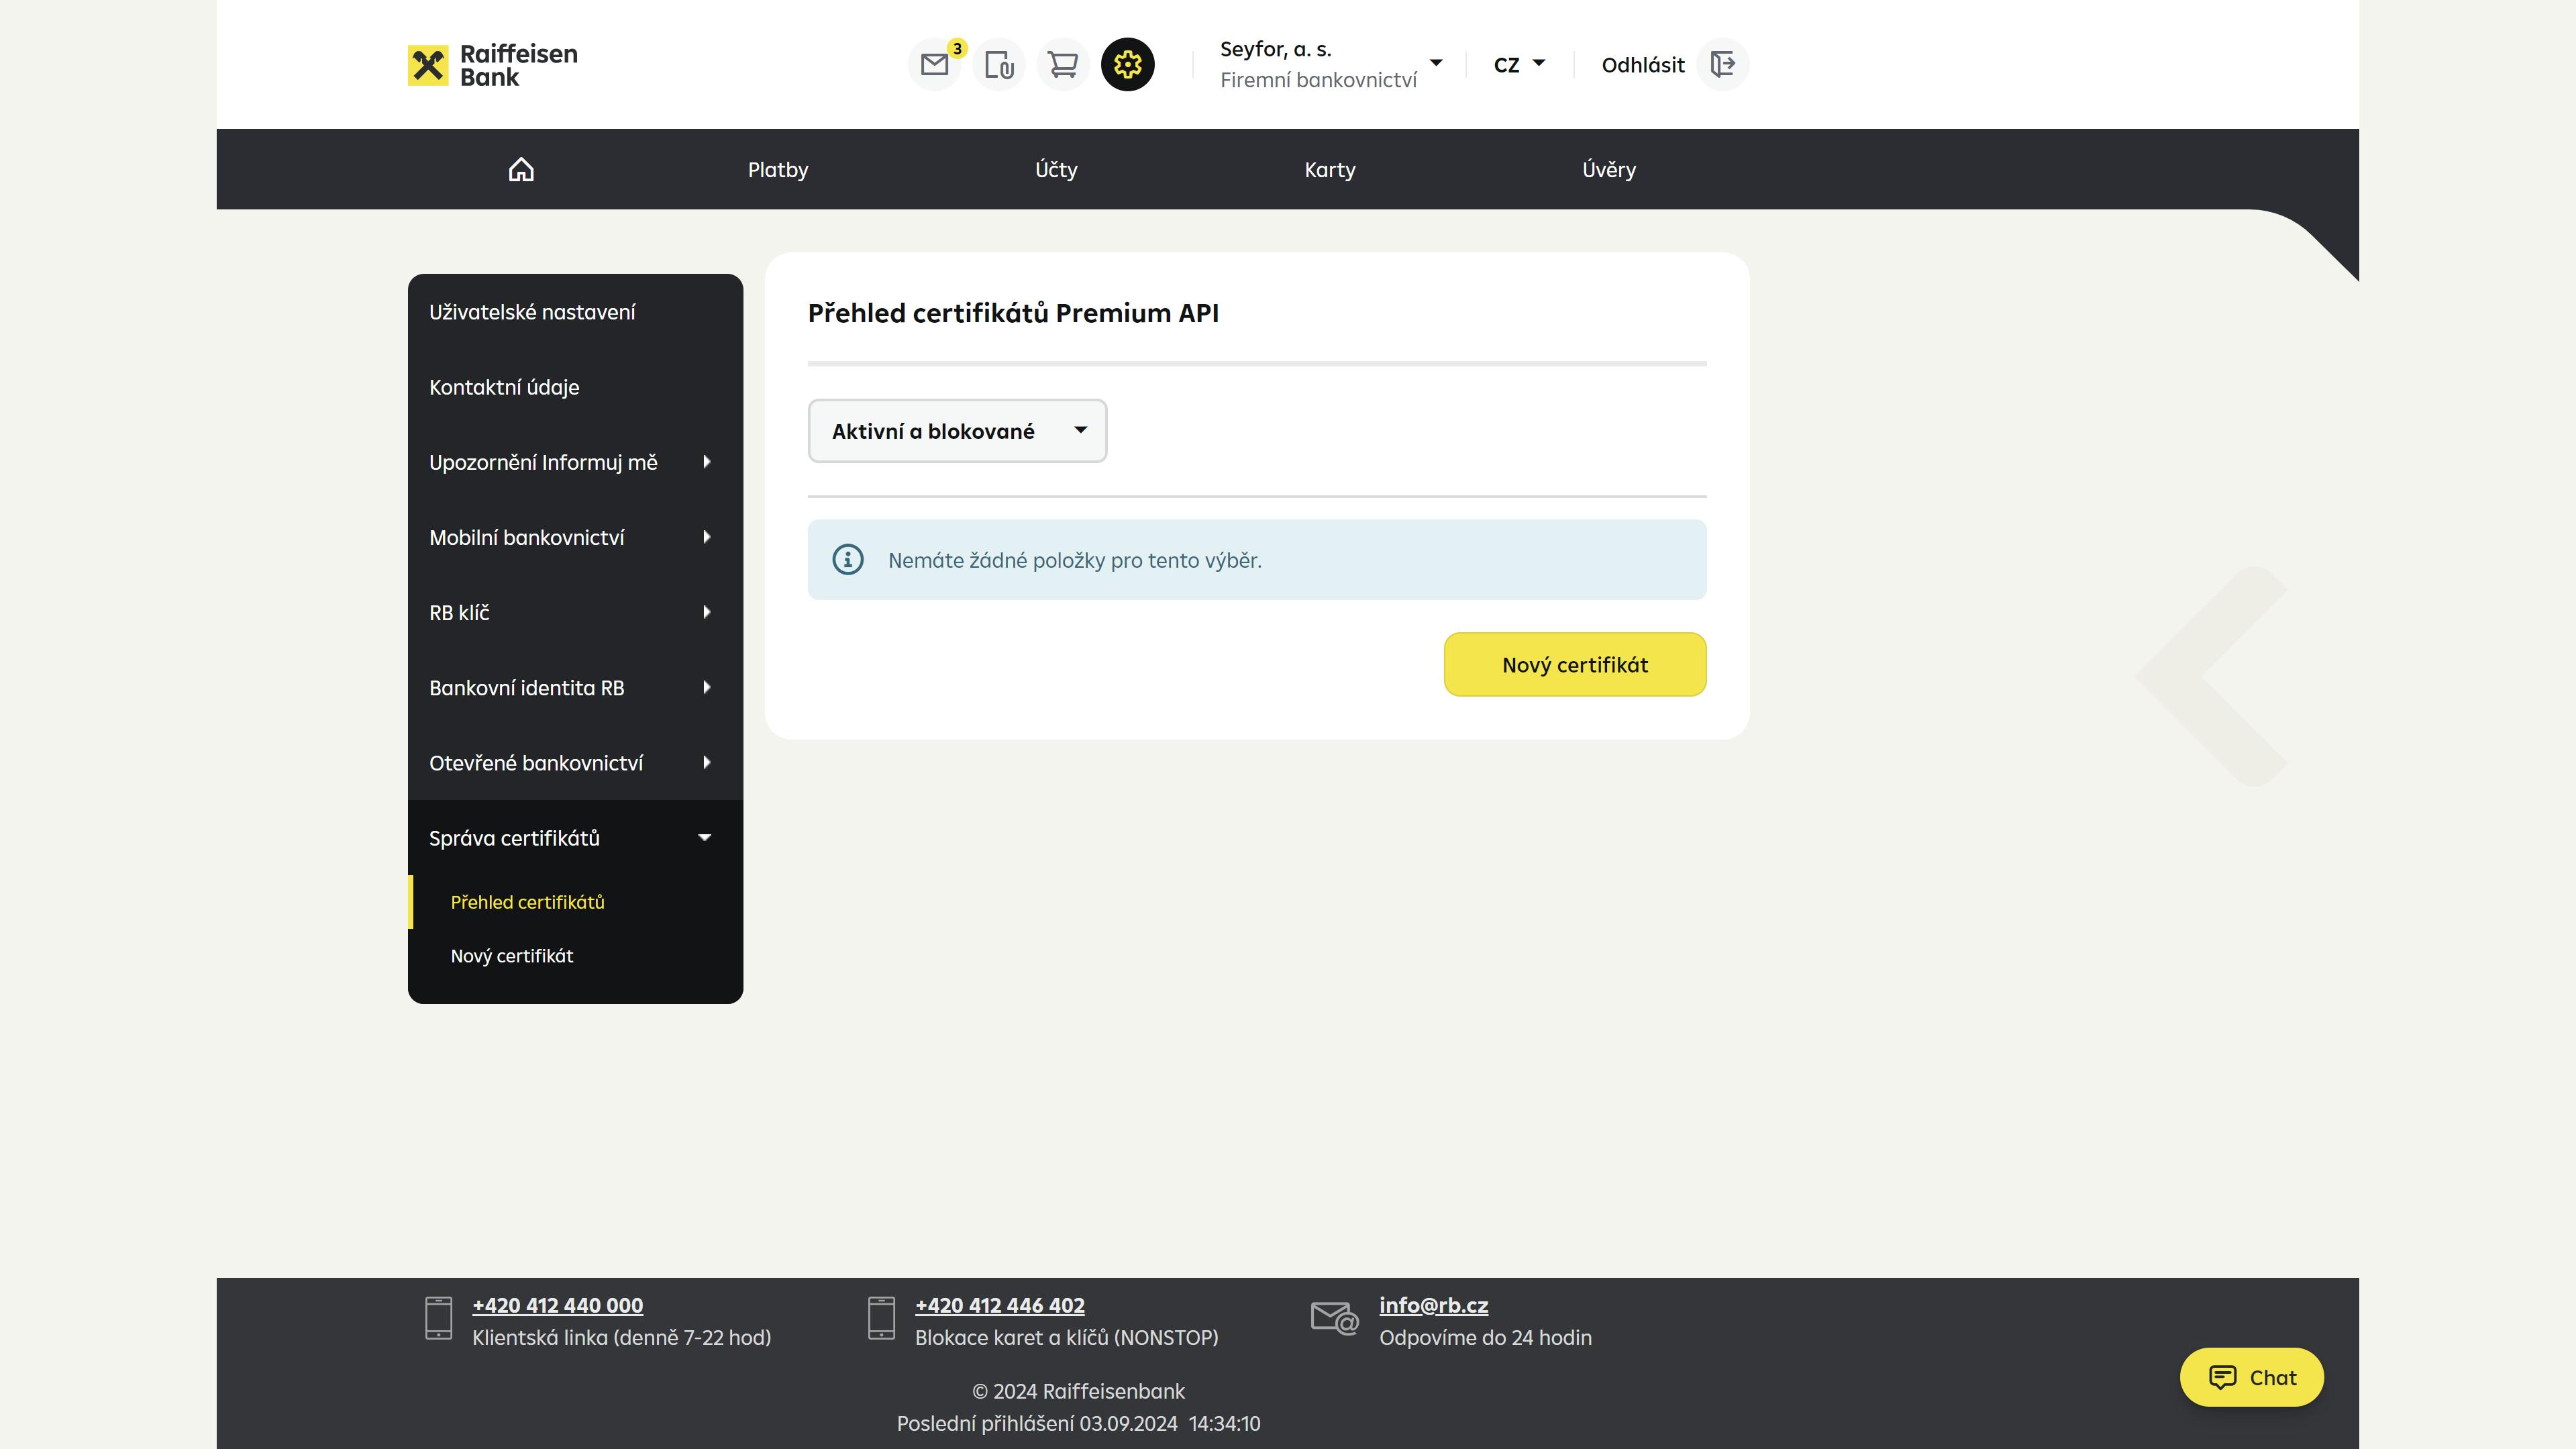Open the messages envelope icon
Screen dimensions: 2576x1449
(934, 65)
